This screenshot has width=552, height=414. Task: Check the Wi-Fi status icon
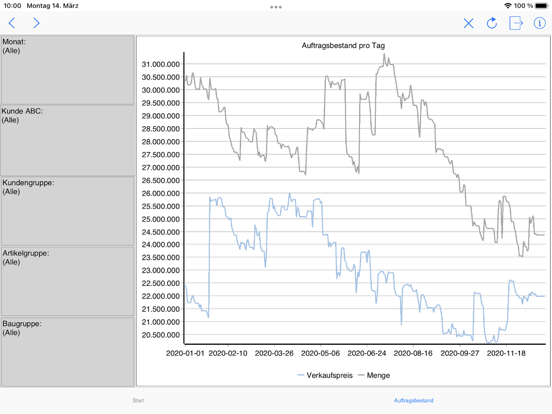508,6
